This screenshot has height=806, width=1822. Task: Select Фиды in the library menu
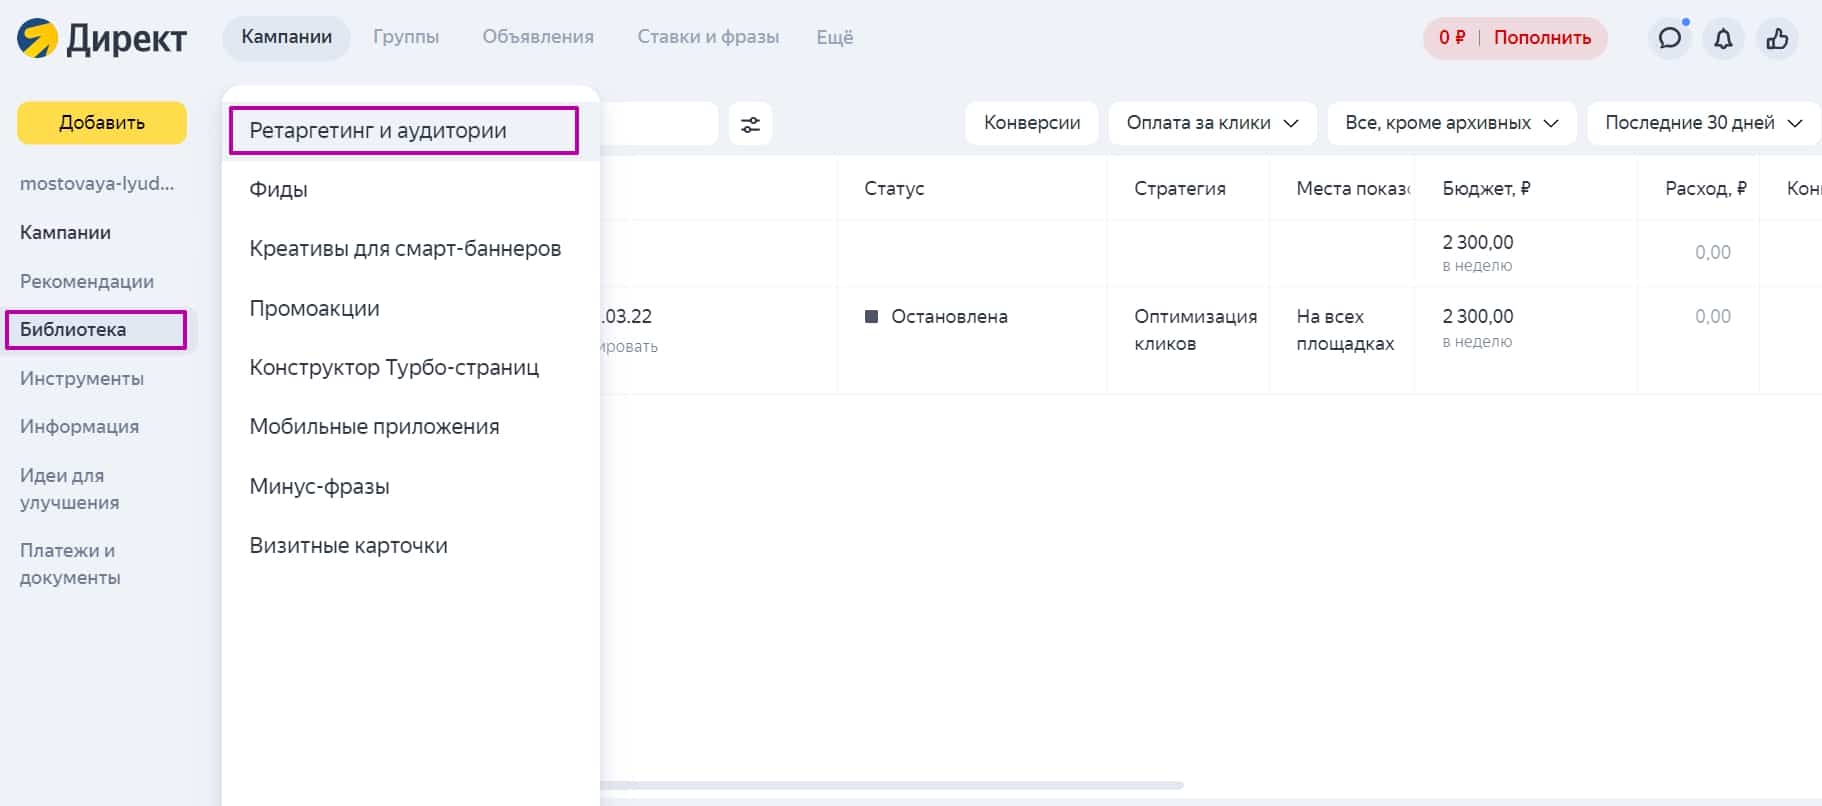(279, 190)
